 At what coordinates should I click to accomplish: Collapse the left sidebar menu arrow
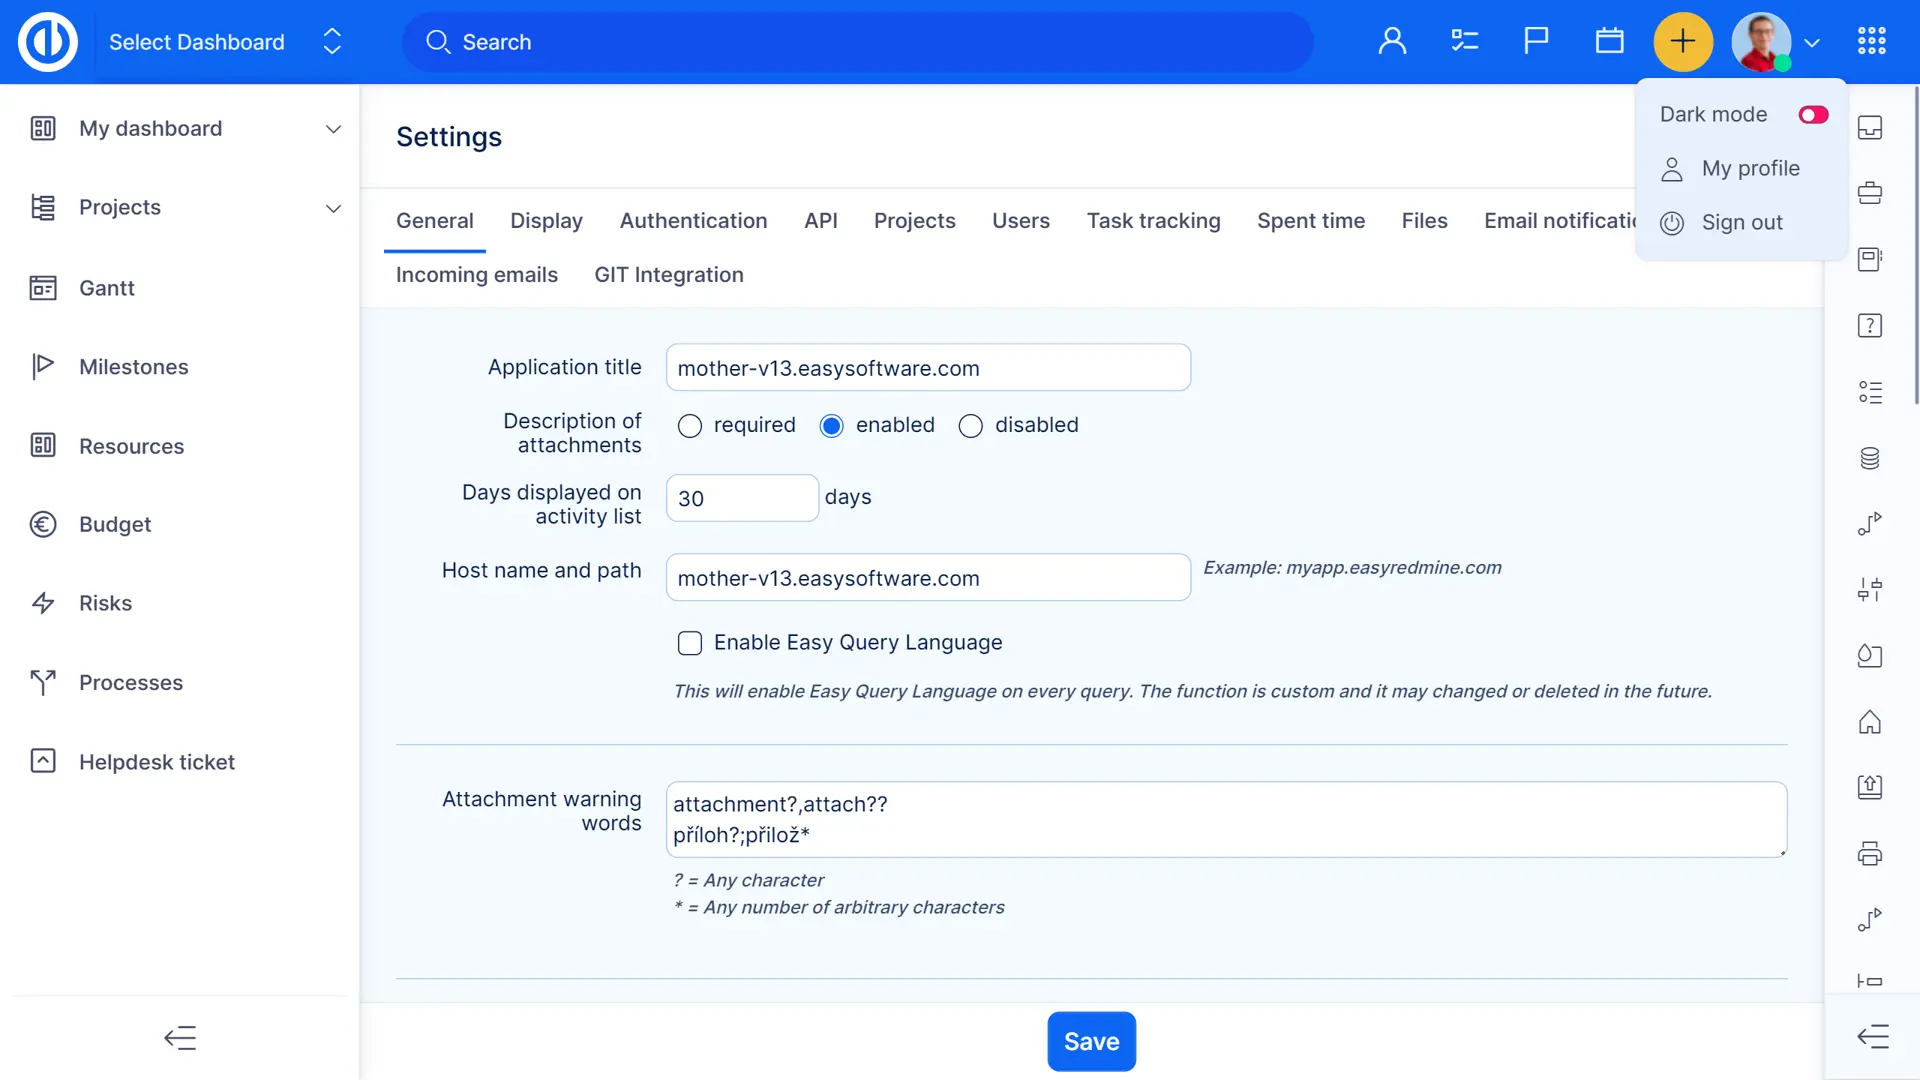click(180, 1038)
